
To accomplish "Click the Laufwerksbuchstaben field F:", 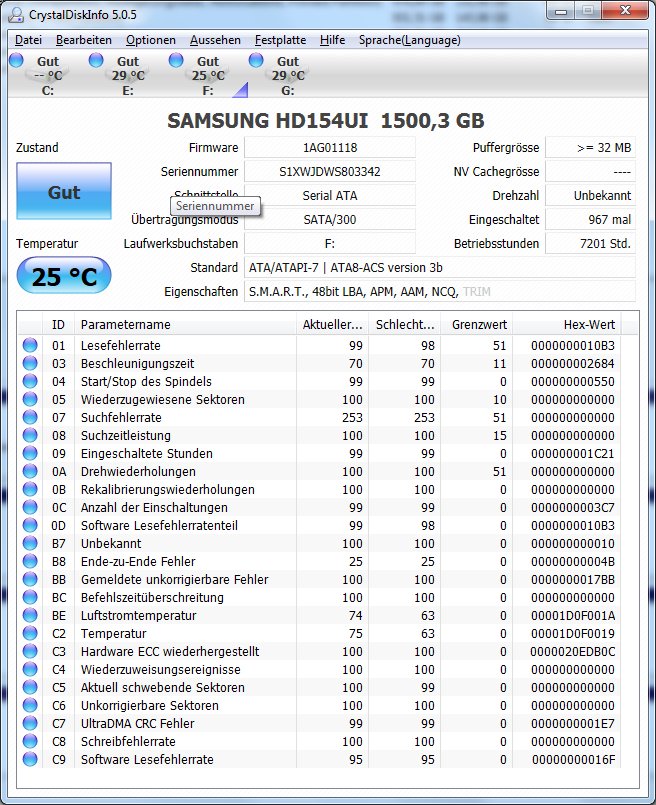I will [x=330, y=243].
